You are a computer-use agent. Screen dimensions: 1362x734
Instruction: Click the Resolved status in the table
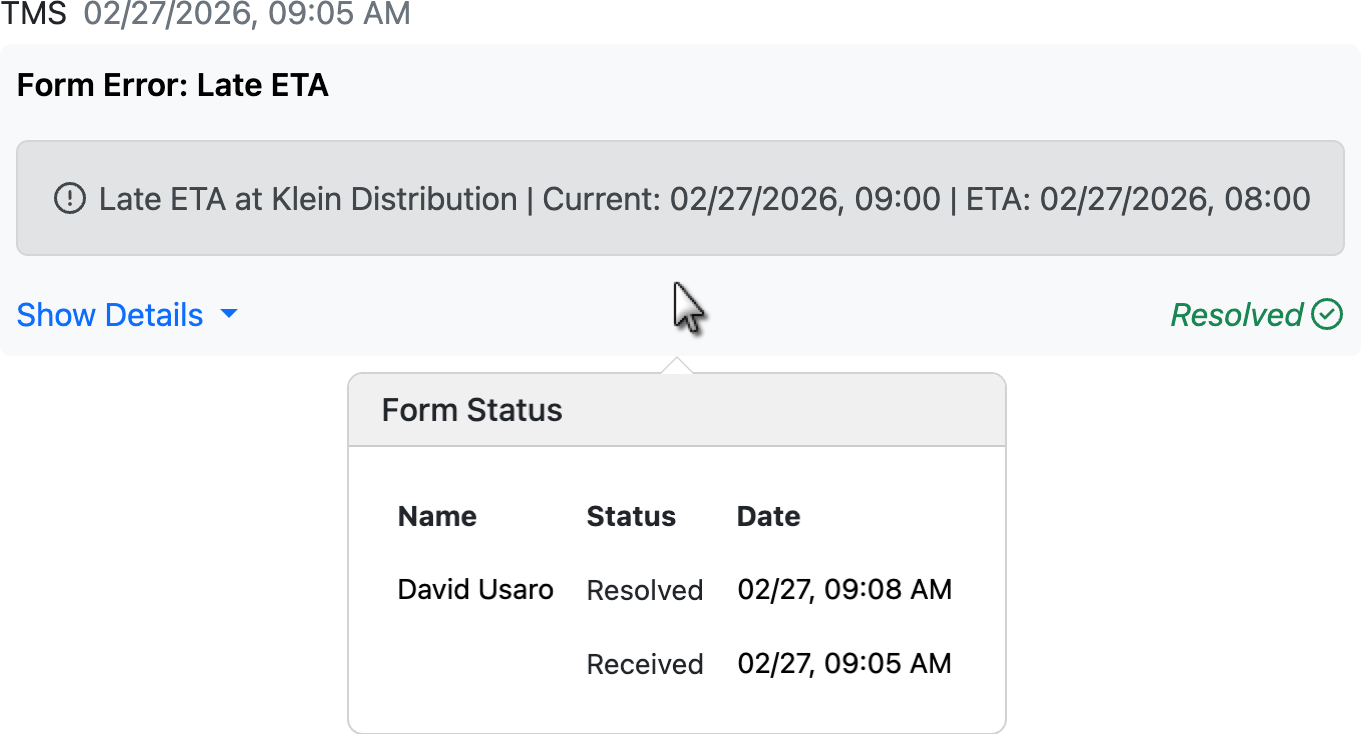[x=645, y=590]
